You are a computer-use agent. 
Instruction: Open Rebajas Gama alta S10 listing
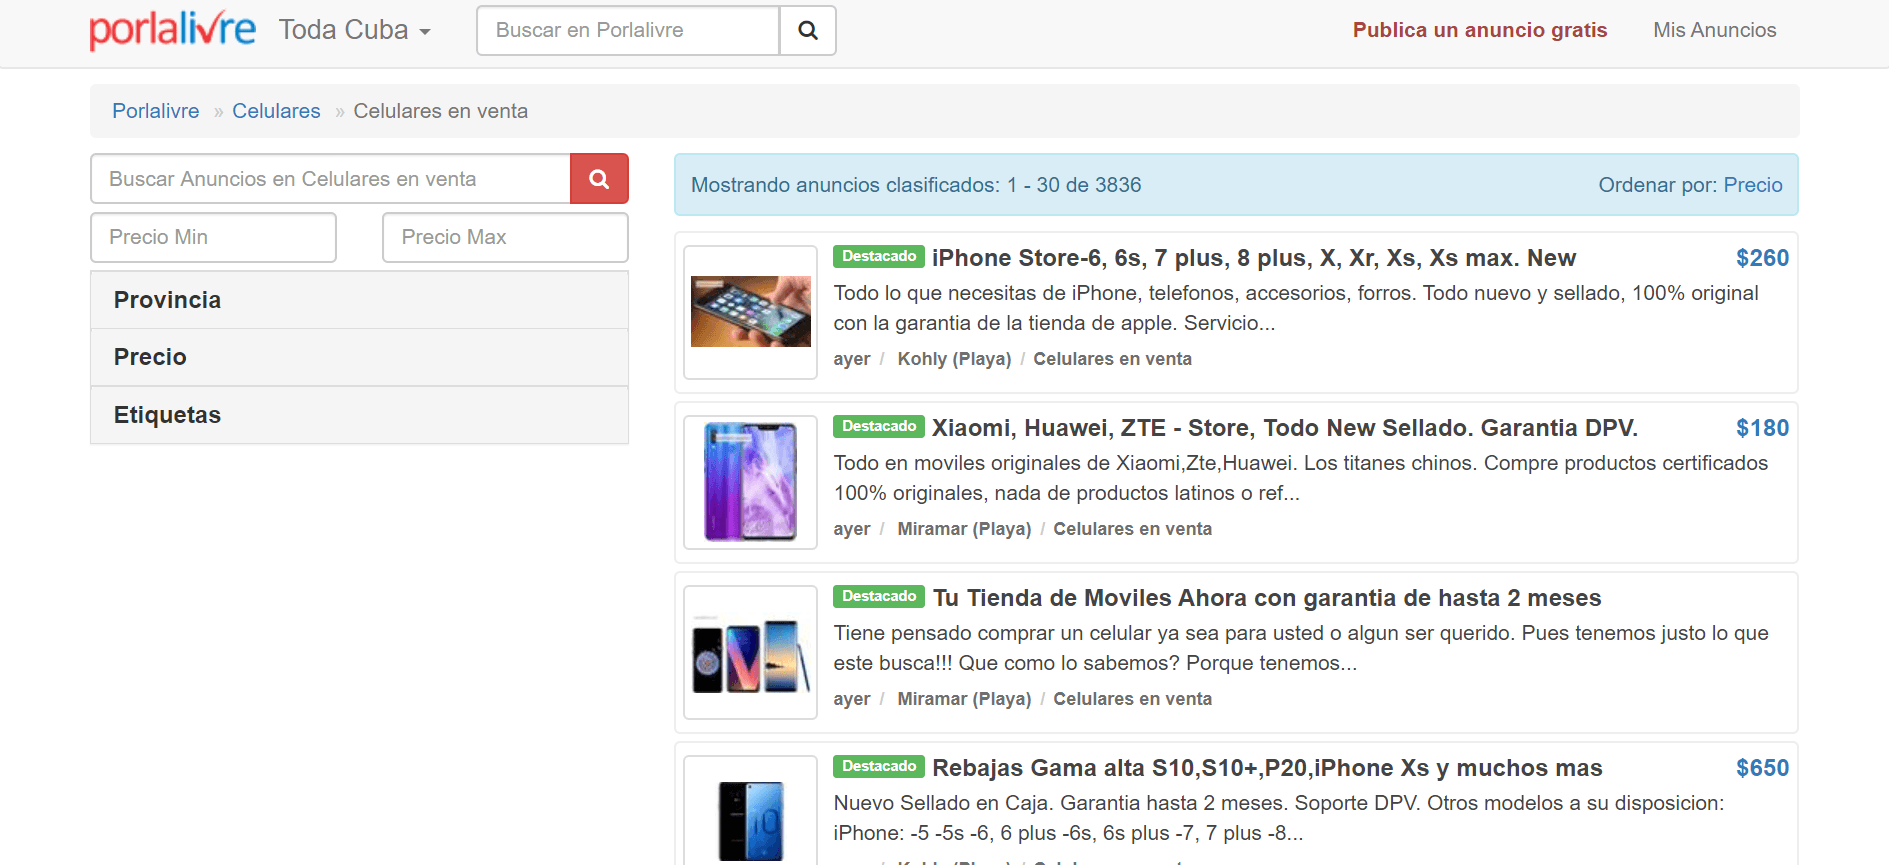click(1267, 768)
